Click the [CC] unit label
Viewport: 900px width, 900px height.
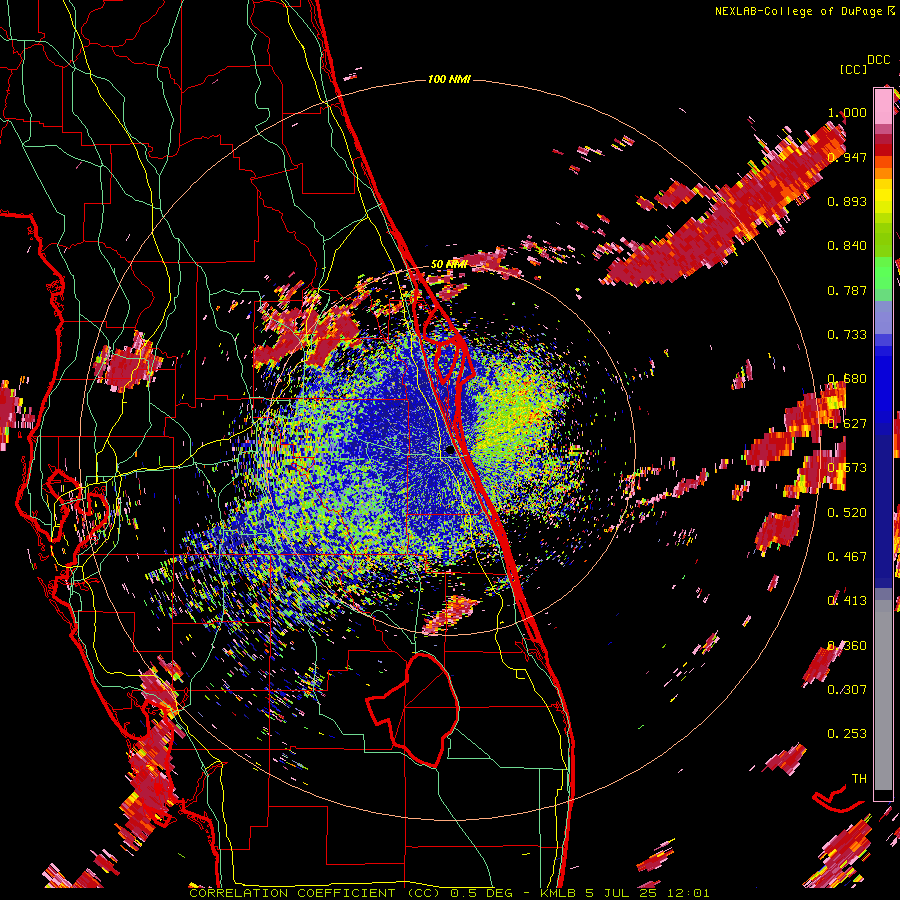pyautogui.click(x=854, y=69)
